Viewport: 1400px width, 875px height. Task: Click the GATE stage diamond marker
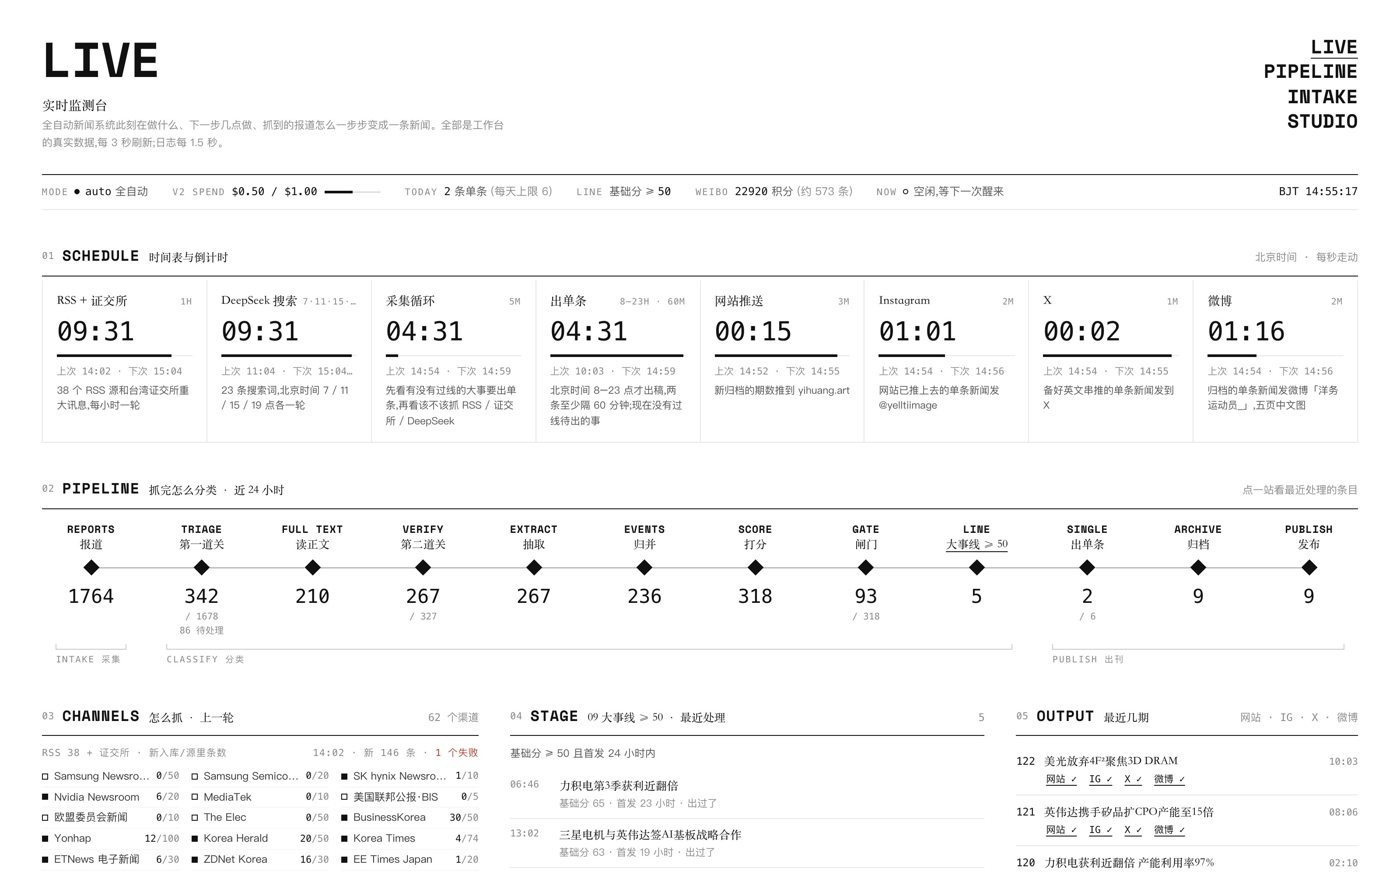point(866,568)
